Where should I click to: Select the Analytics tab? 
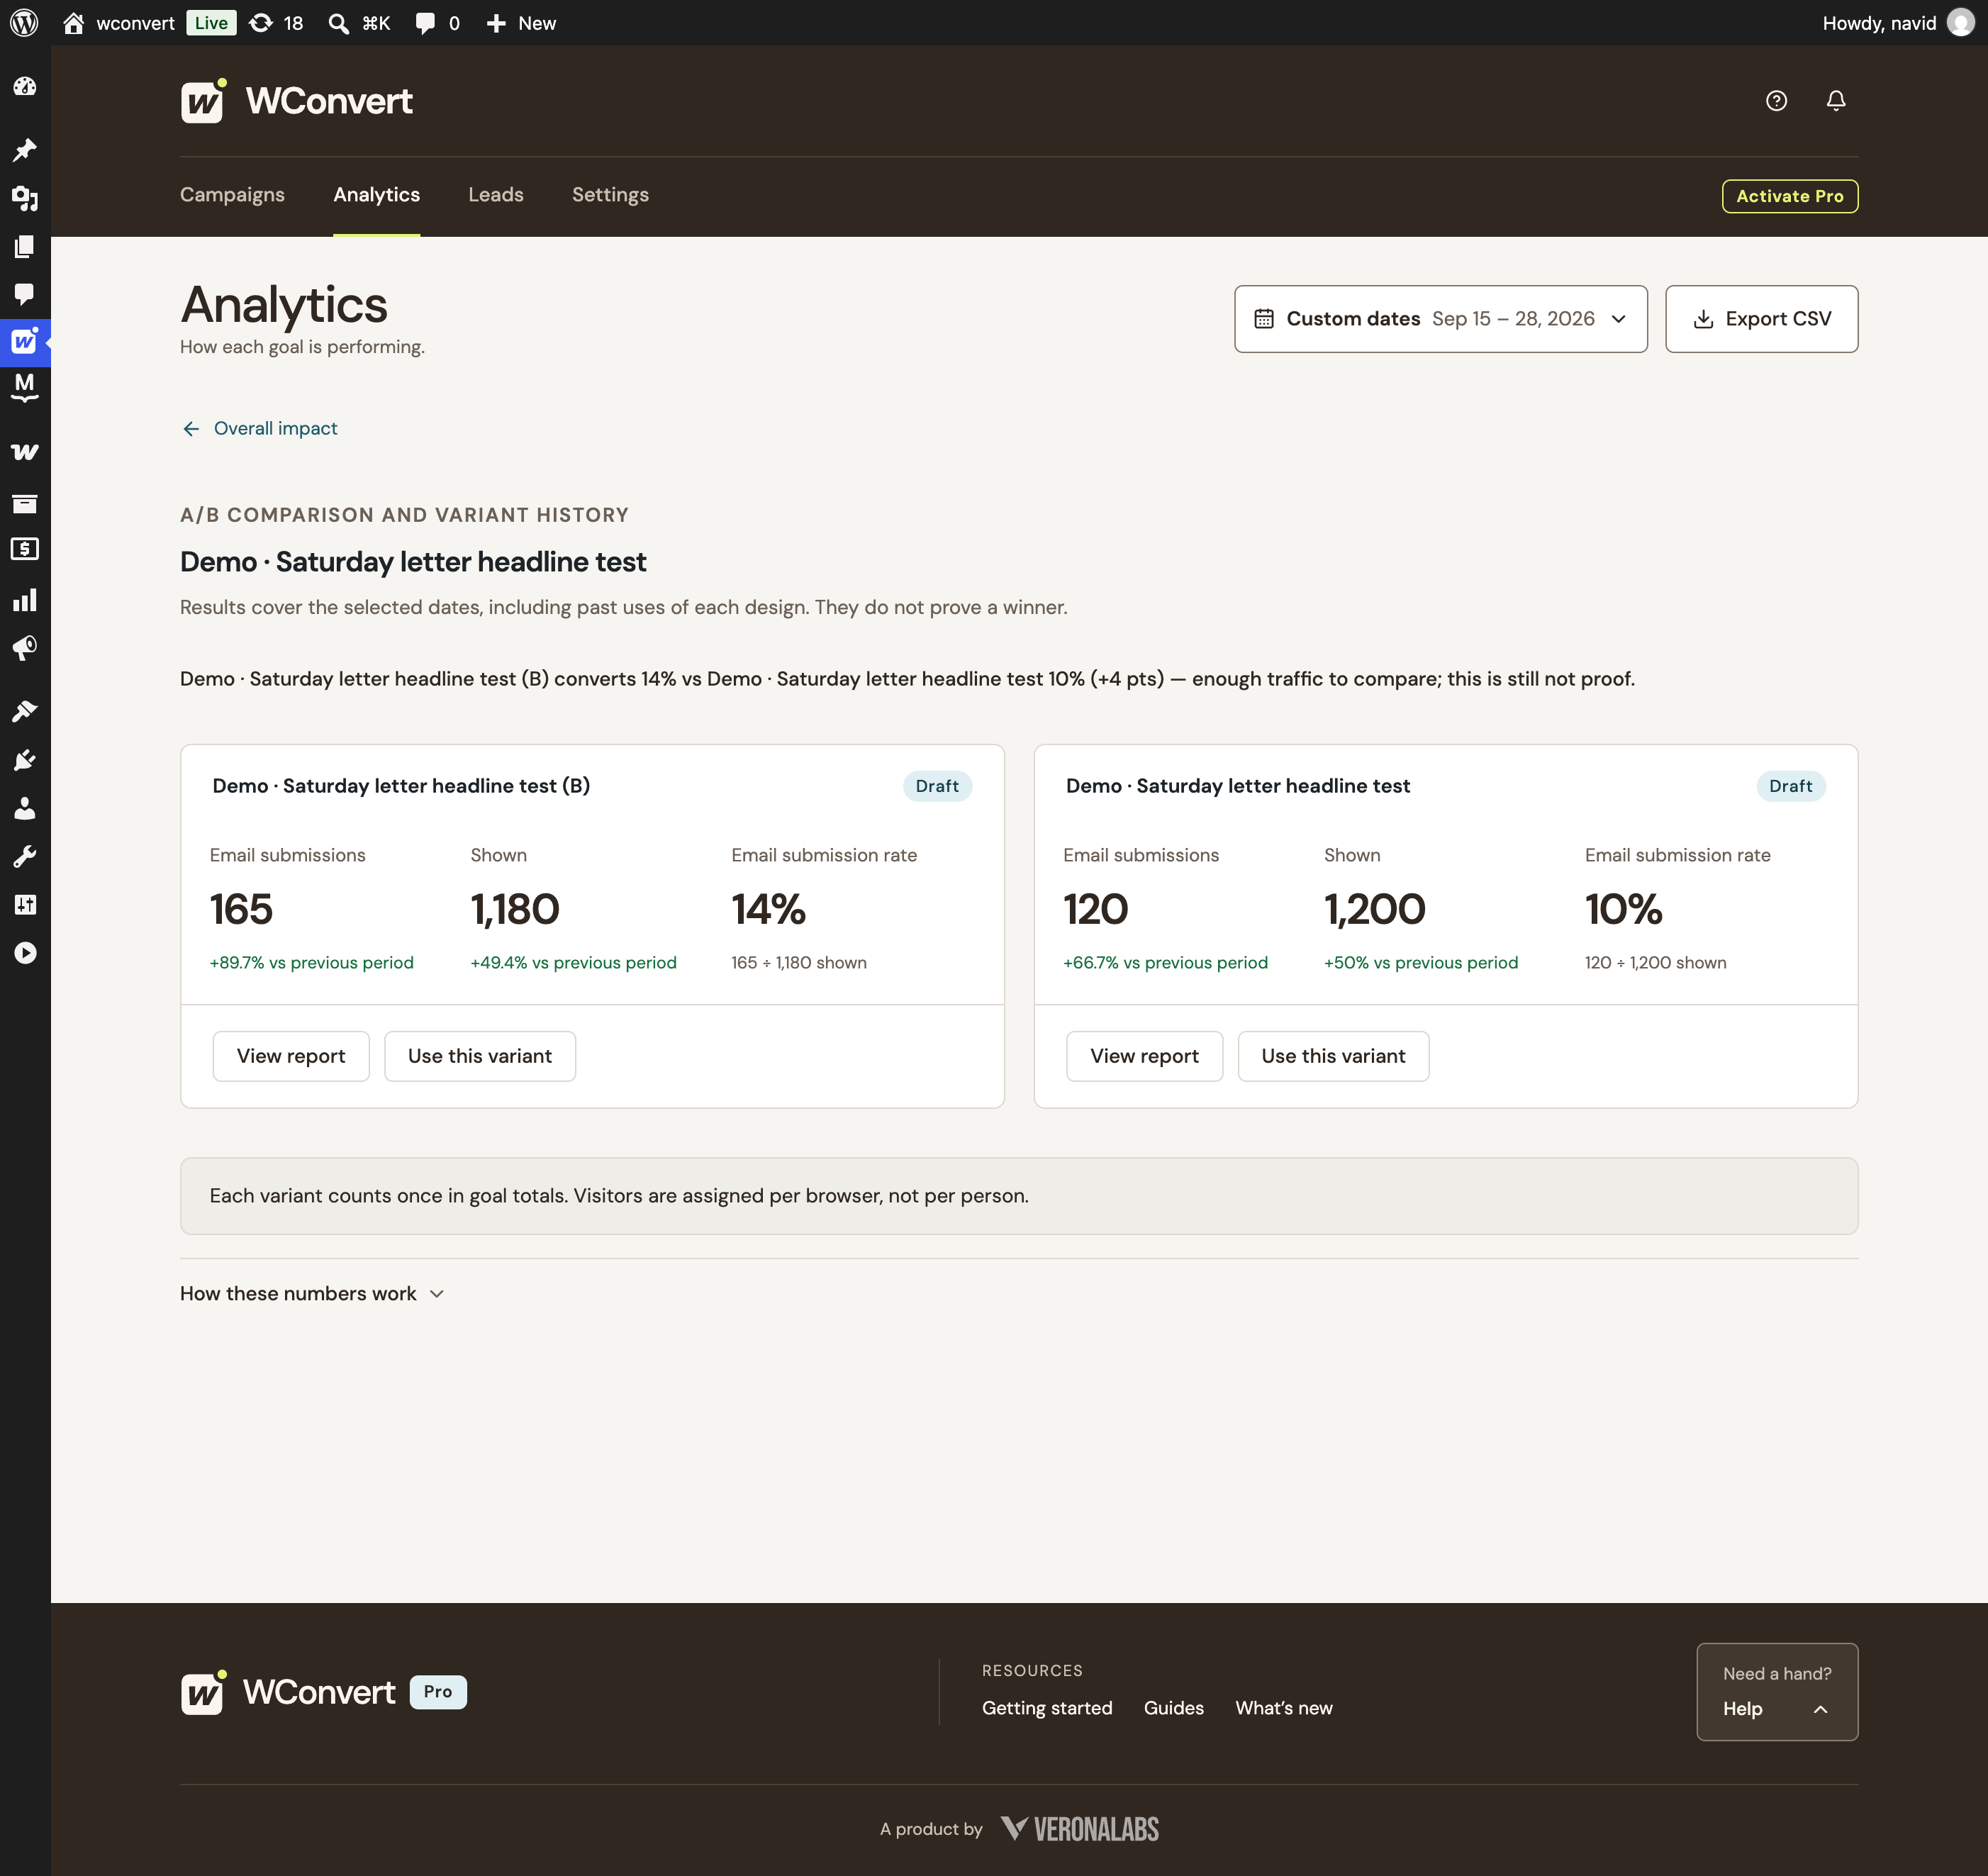tap(376, 195)
